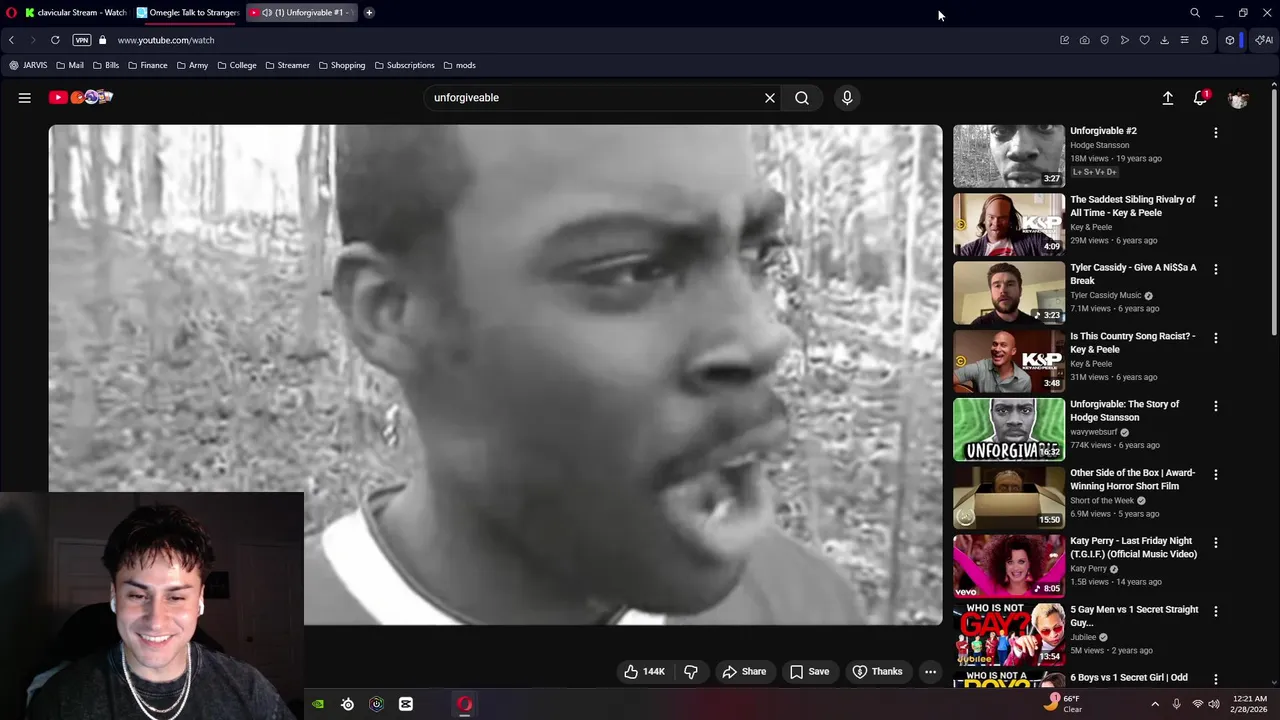This screenshot has height=720, width=1280.
Task: Open Opera snapshot camera icon
Action: point(1085,40)
